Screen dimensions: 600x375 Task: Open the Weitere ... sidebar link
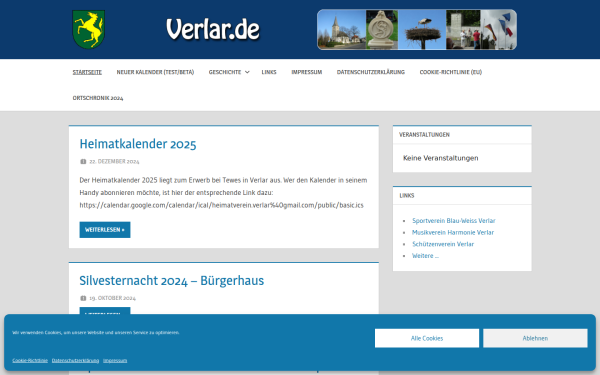pyautogui.click(x=425, y=256)
